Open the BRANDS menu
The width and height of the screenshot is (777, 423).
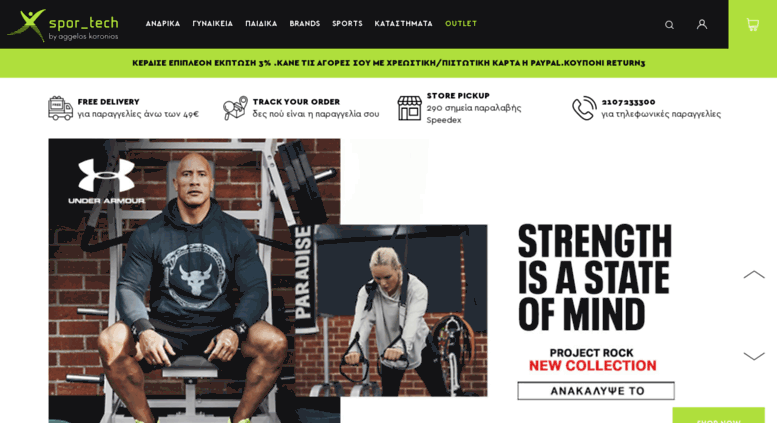tap(305, 24)
